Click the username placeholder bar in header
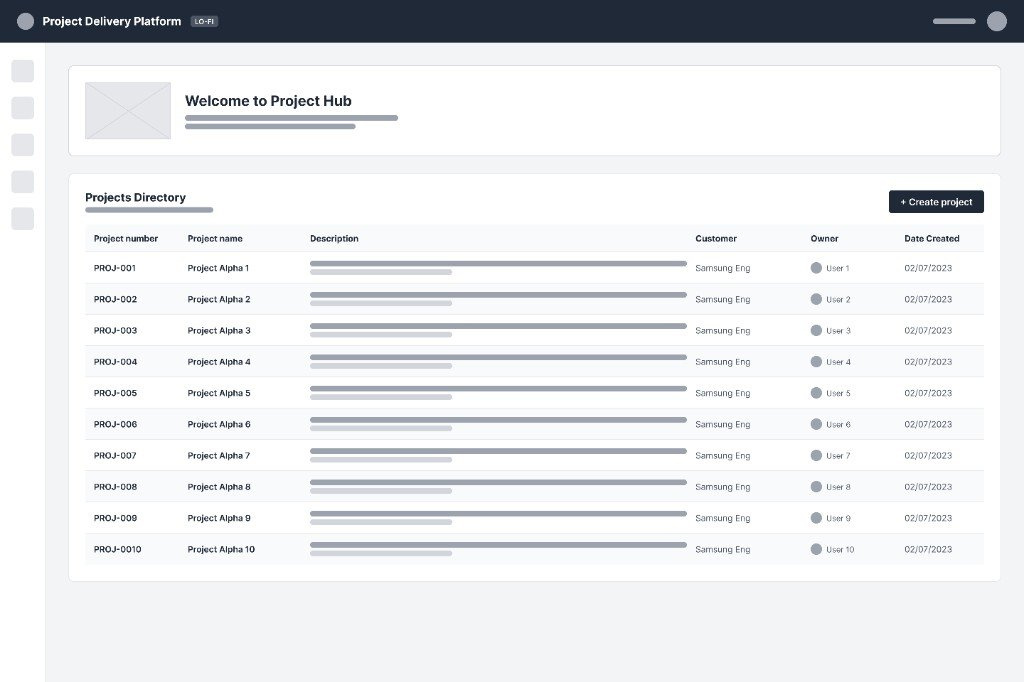This screenshot has height=682, width=1024. tap(954, 22)
